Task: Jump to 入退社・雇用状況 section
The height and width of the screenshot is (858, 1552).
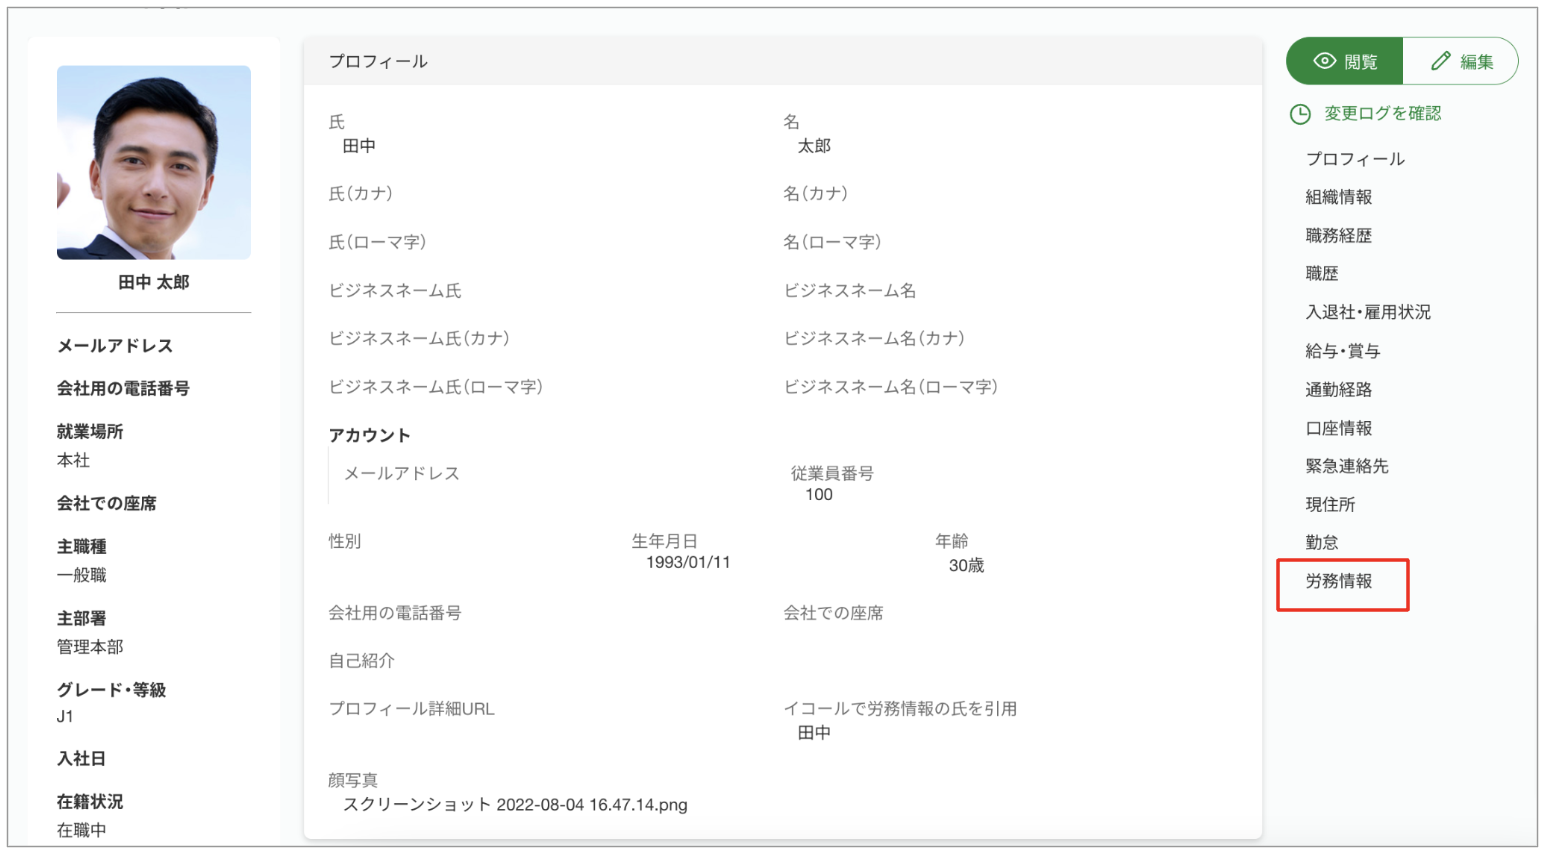Action: pos(1368,312)
